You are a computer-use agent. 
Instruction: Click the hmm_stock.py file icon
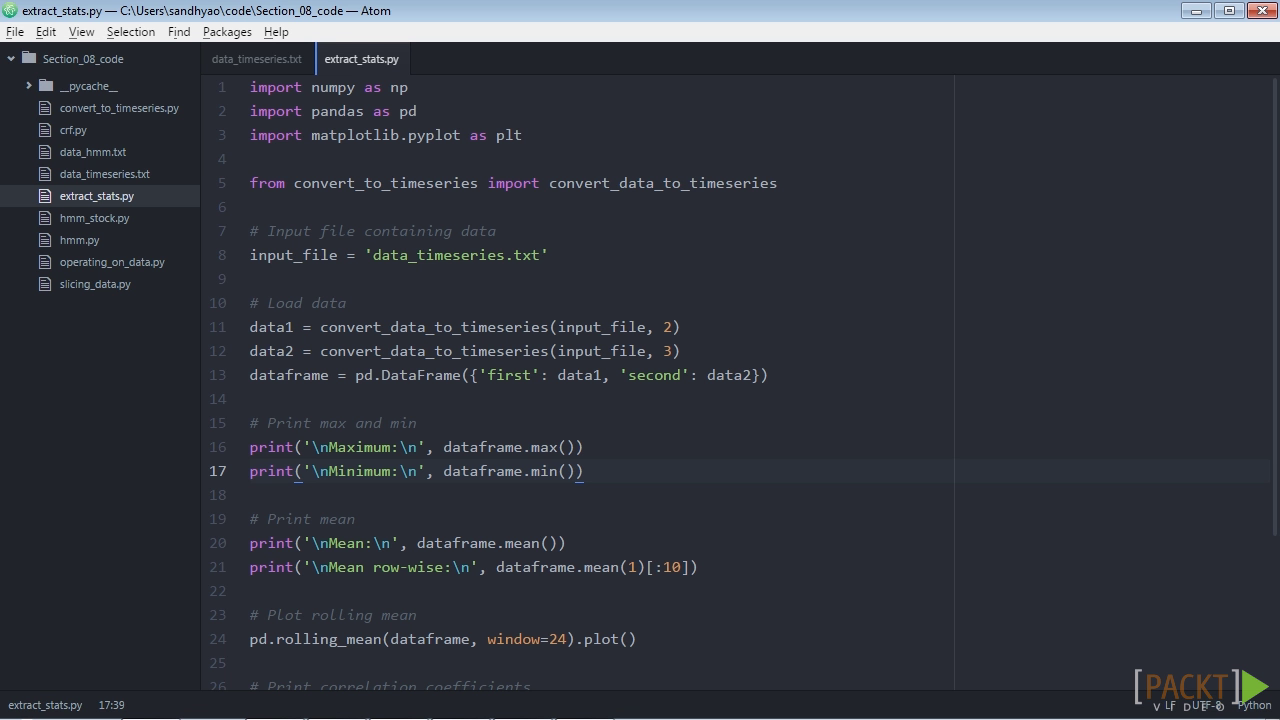pyautogui.click(x=44, y=218)
